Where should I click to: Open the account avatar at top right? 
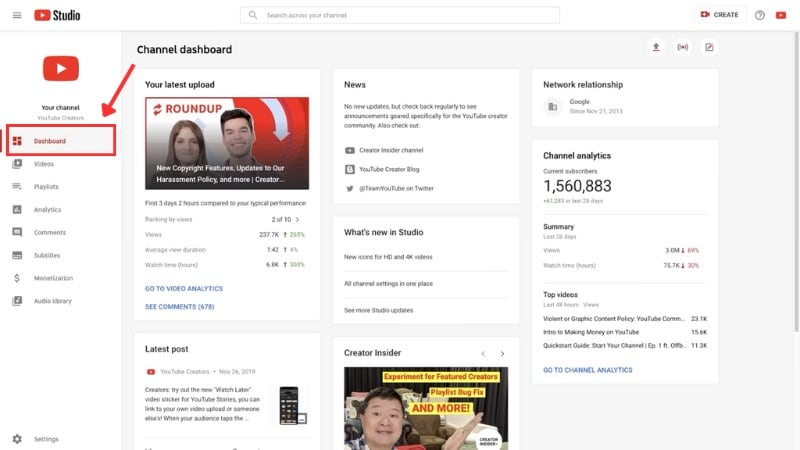[781, 15]
